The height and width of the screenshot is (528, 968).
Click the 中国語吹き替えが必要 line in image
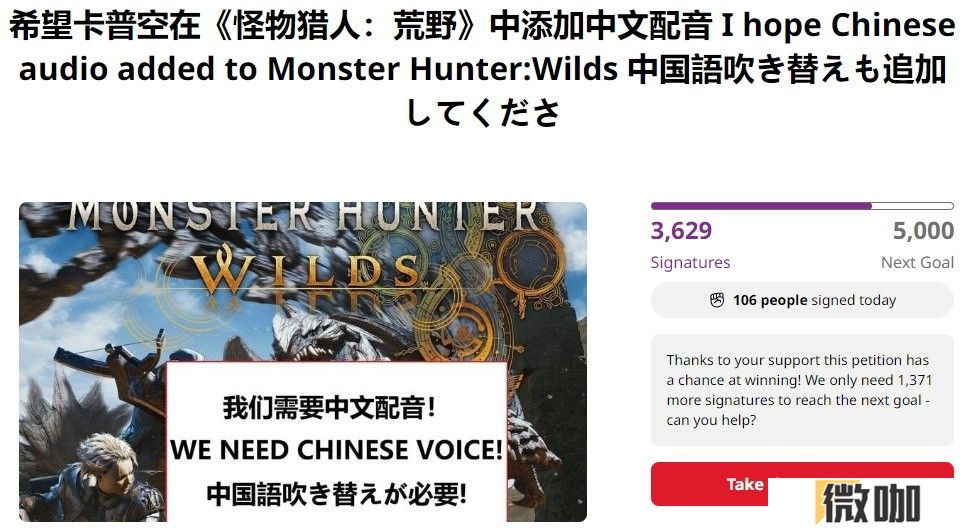point(336,494)
